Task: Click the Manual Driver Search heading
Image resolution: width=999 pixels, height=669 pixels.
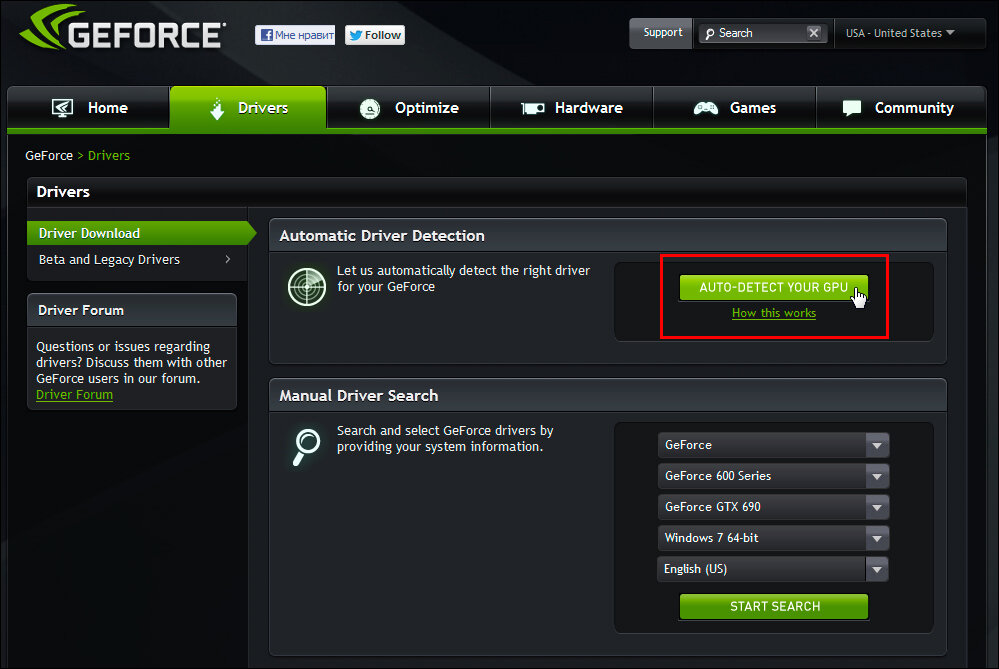Action: 359,396
